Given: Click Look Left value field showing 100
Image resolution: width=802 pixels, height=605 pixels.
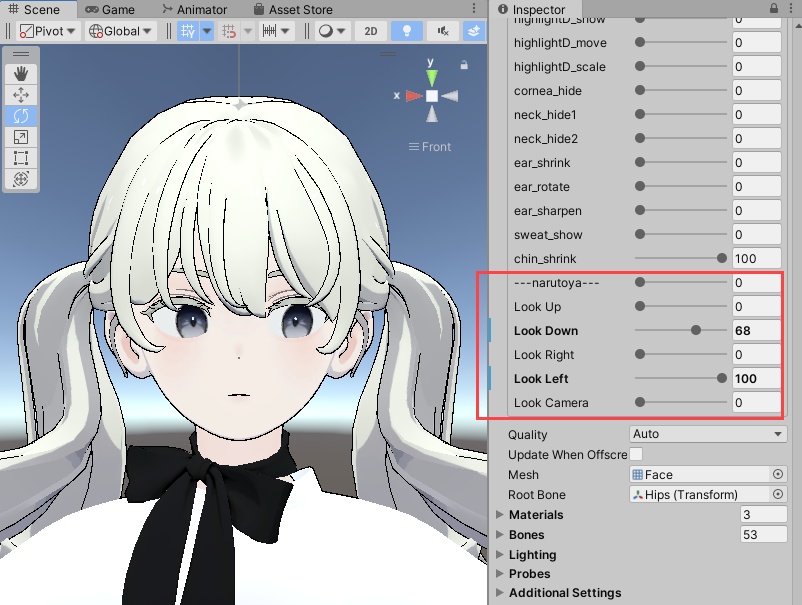Looking at the screenshot, I should click(756, 378).
